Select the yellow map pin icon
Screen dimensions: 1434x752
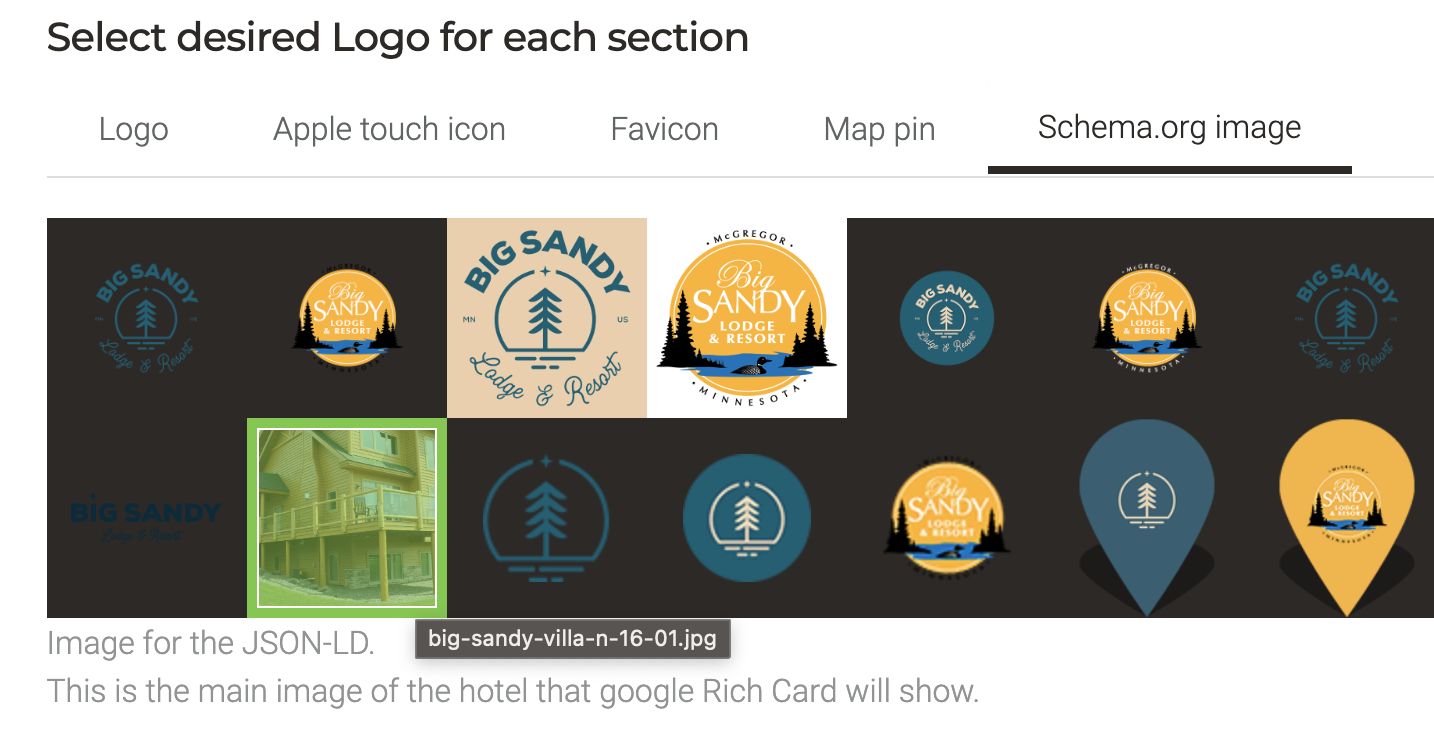pyautogui.click(x=1347, y=512)
